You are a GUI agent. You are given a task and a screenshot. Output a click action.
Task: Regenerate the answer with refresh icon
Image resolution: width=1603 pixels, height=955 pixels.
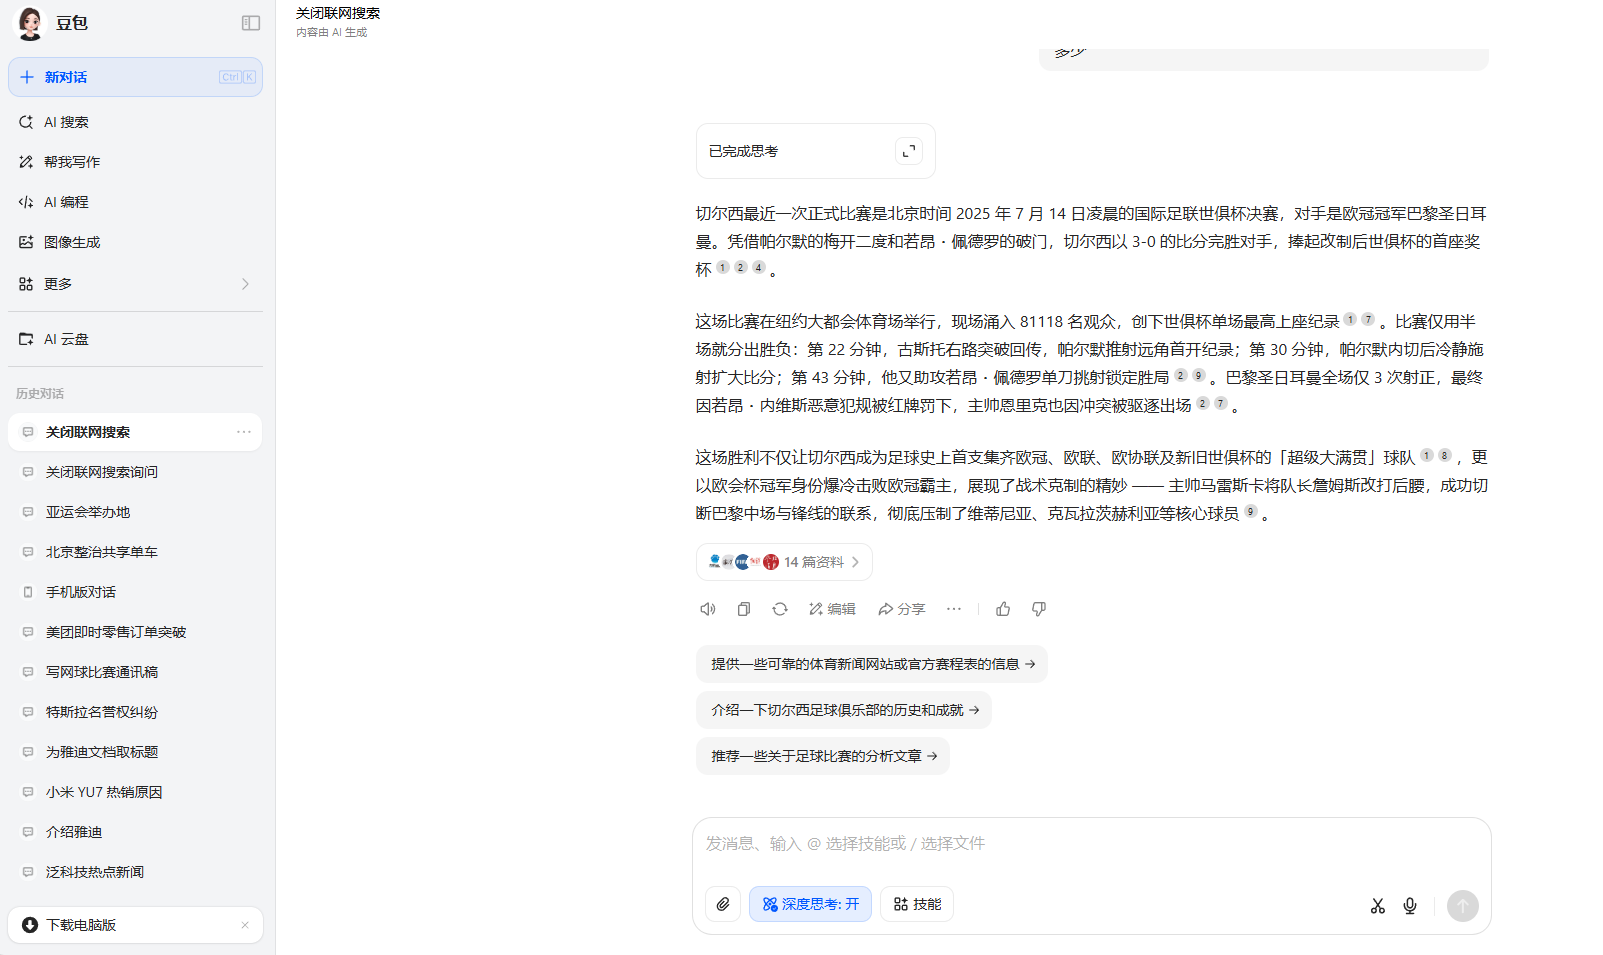pyautogui.click(x=780, y=609)
